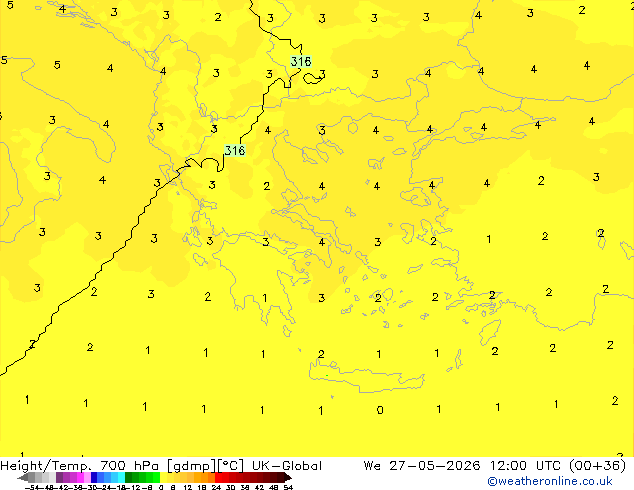Click the dark red right arrow tip of the color scale
Image resolution: width=634 pixels, height=490 pixels.
(288, 477)
